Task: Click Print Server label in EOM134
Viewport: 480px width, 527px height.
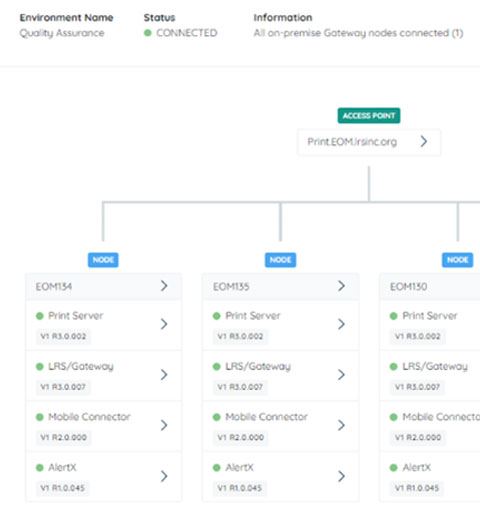Action: (x=76, y=316)
